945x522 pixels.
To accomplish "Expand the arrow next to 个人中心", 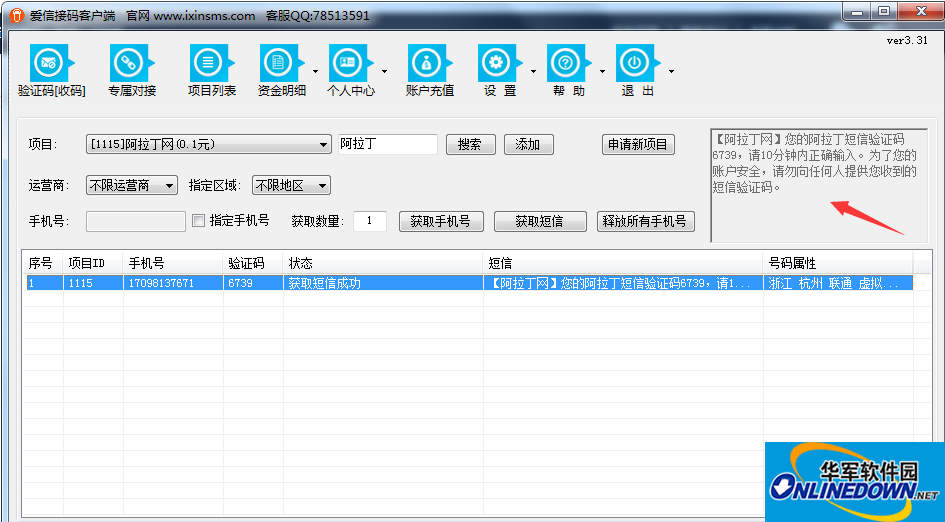I will click(x=385, y=72).
